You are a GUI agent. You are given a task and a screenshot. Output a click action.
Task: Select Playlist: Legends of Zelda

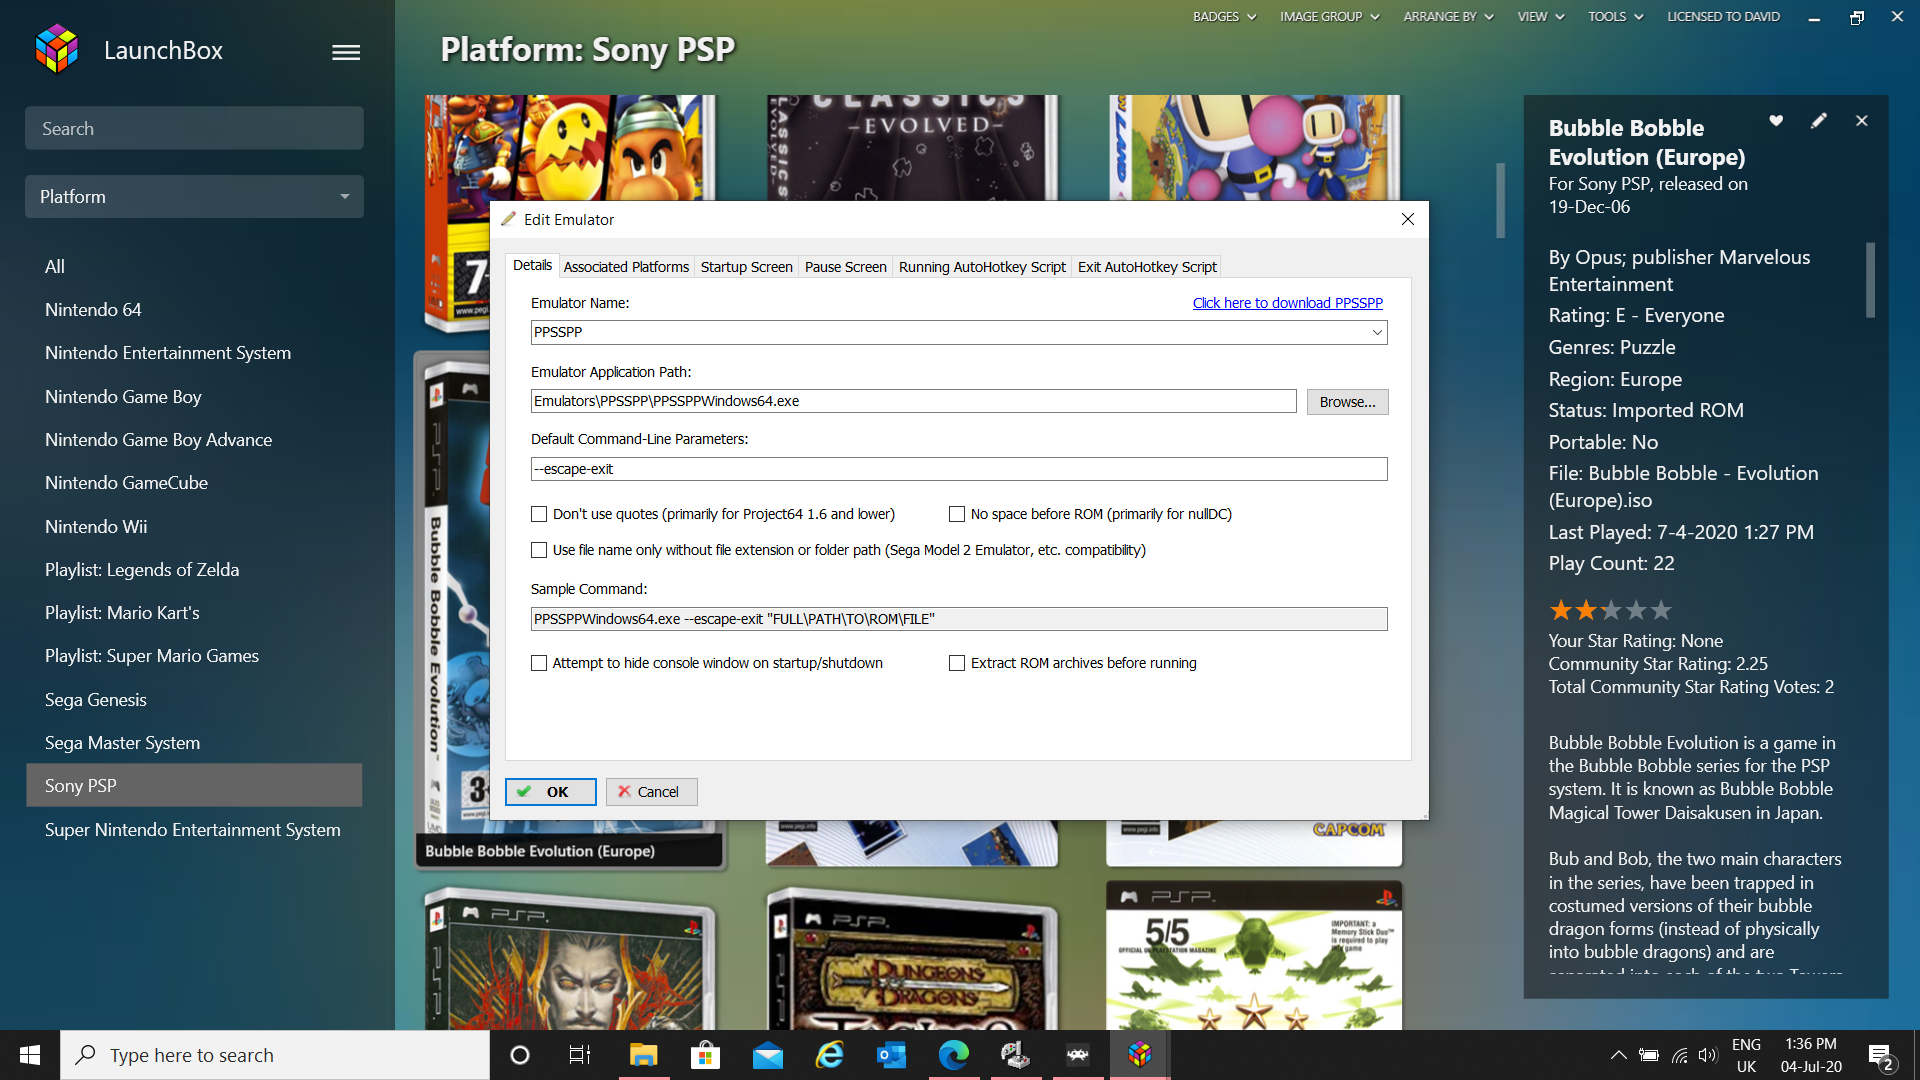[x=194, y=570]
